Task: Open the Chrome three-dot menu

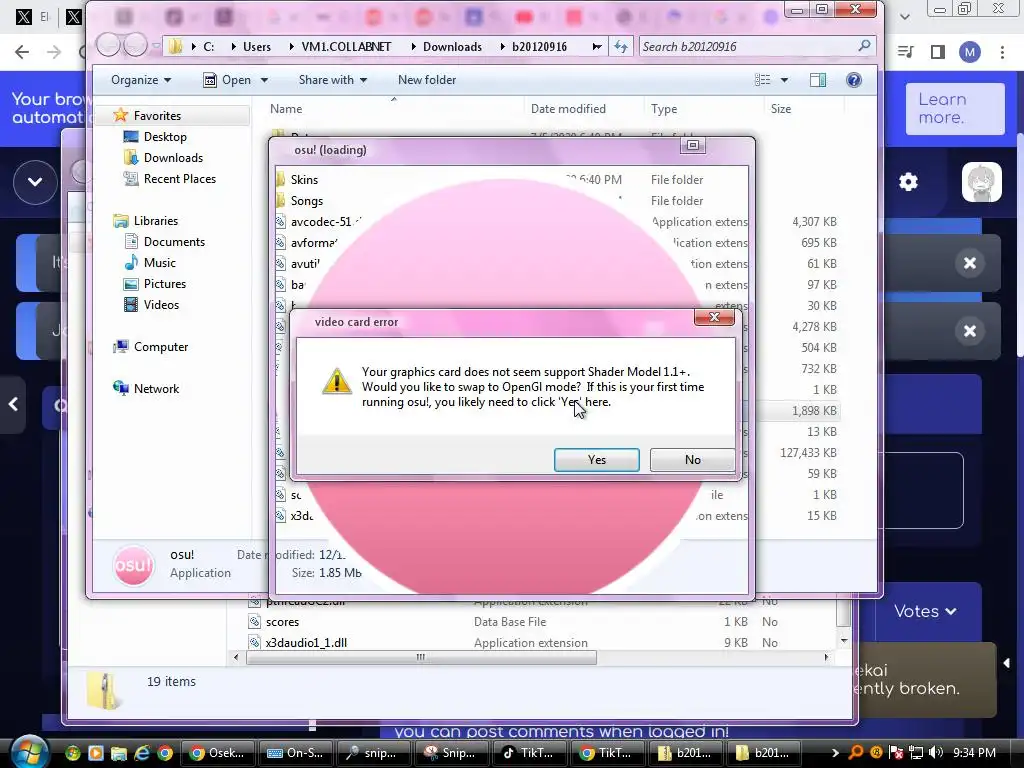Action: click(1002, 52)
